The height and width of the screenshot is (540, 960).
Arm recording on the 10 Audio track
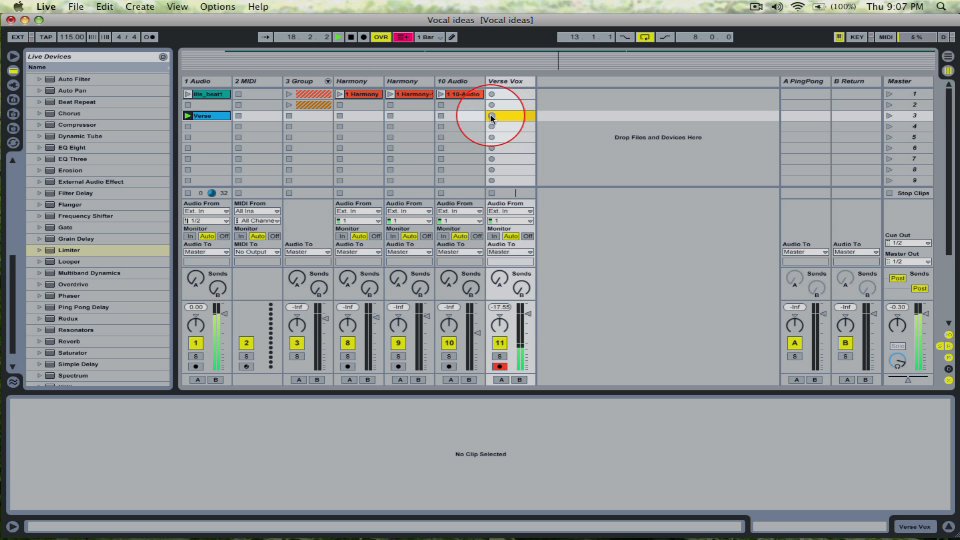449,367
